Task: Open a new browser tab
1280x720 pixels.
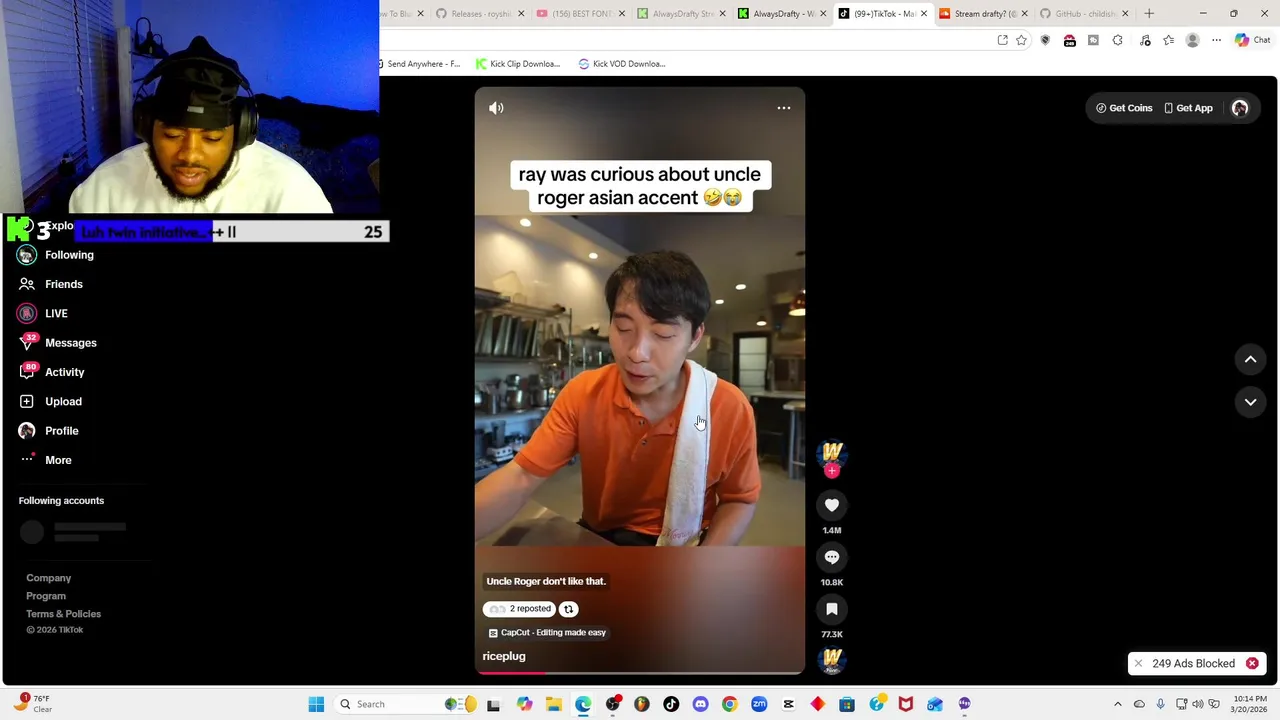Action: [x=1149, y=14]
